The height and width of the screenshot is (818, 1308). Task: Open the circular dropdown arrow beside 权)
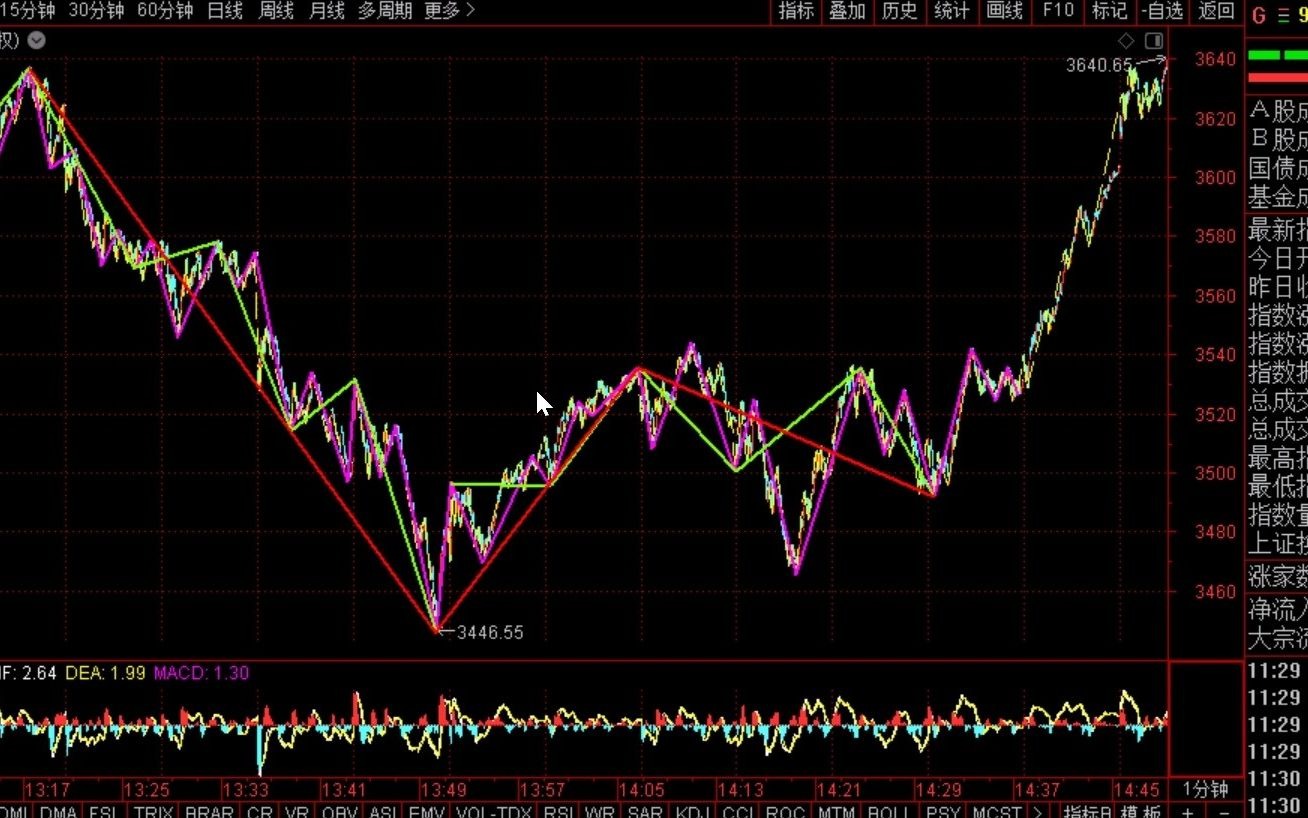[36, 40]
